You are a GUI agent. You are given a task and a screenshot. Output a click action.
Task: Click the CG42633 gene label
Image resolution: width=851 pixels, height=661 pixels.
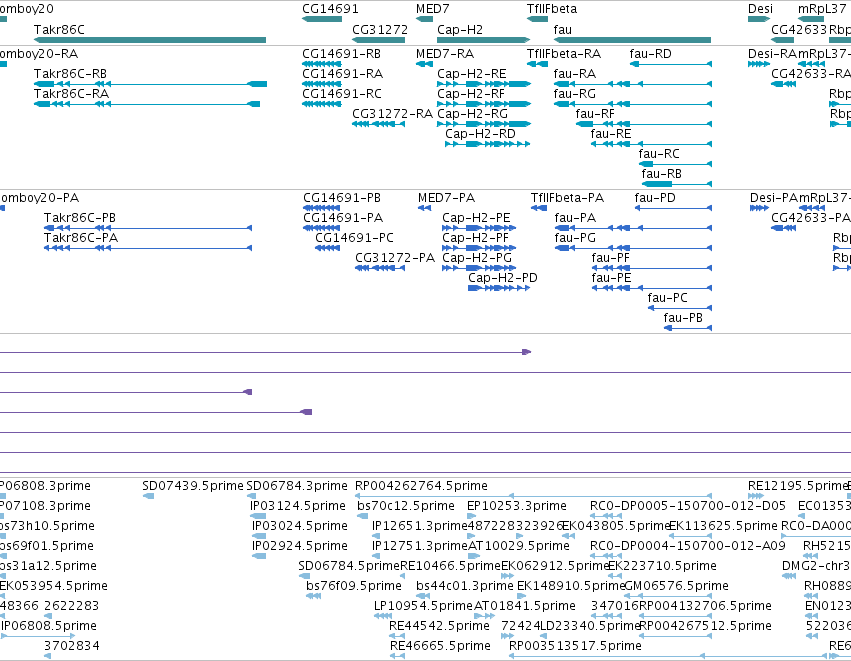[799, 29]
